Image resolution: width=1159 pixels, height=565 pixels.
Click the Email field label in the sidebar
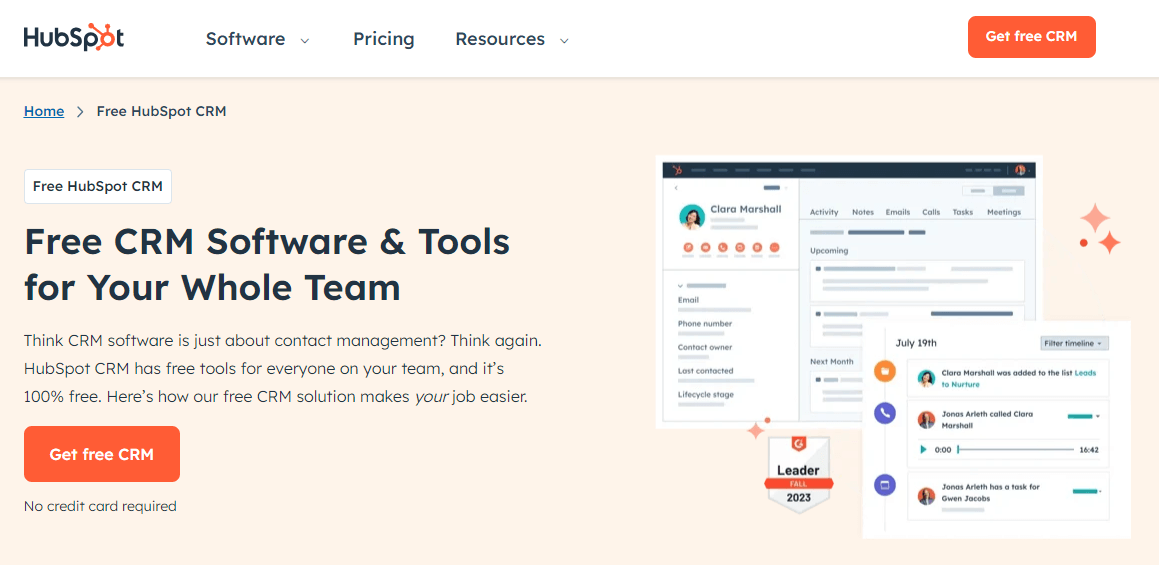(688, 300)
